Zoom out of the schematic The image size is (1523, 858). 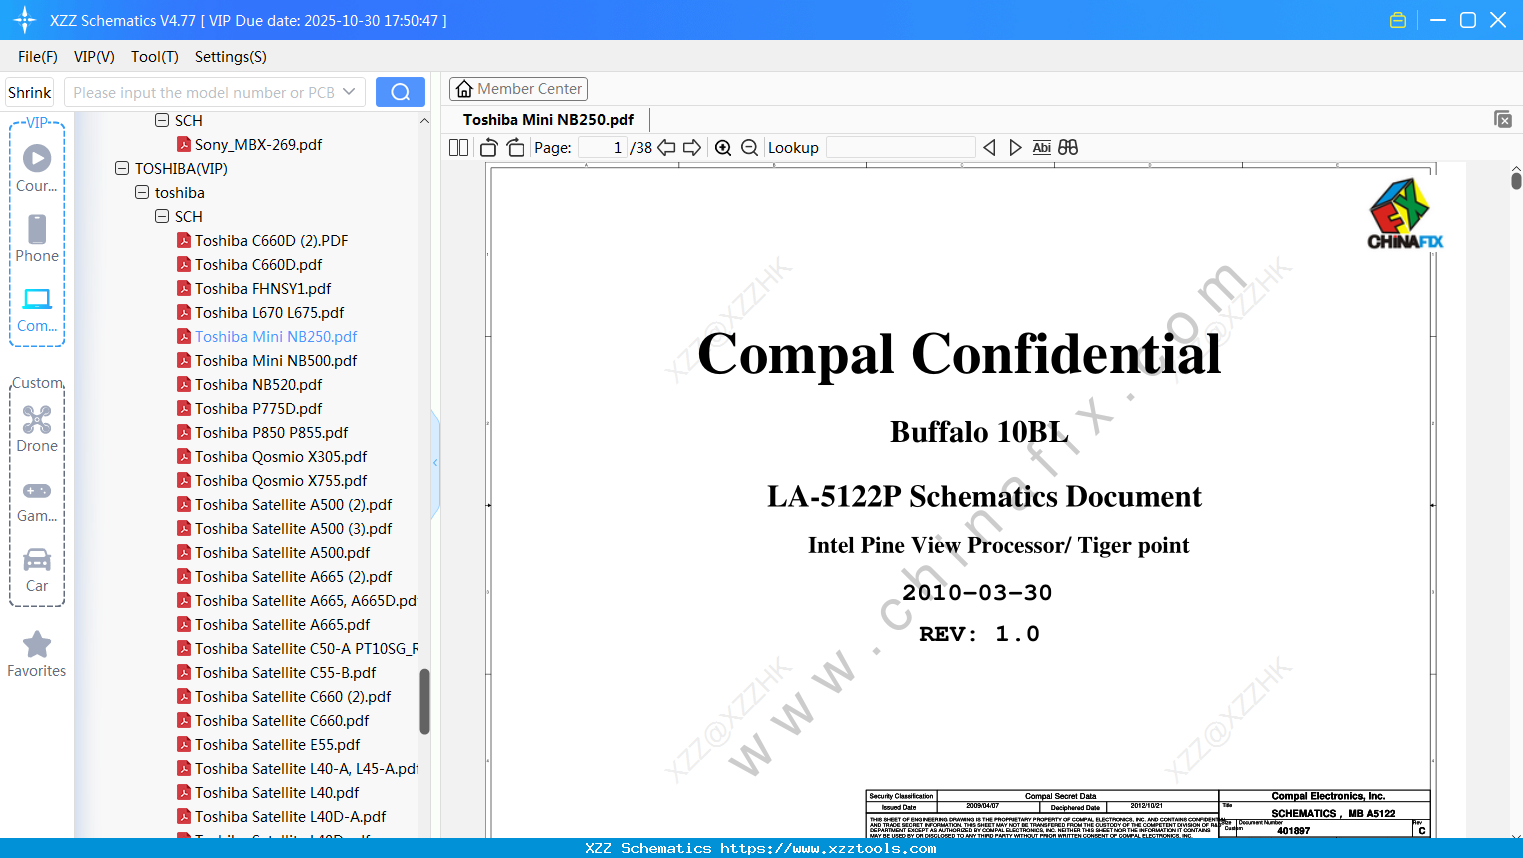pos(749,148)
